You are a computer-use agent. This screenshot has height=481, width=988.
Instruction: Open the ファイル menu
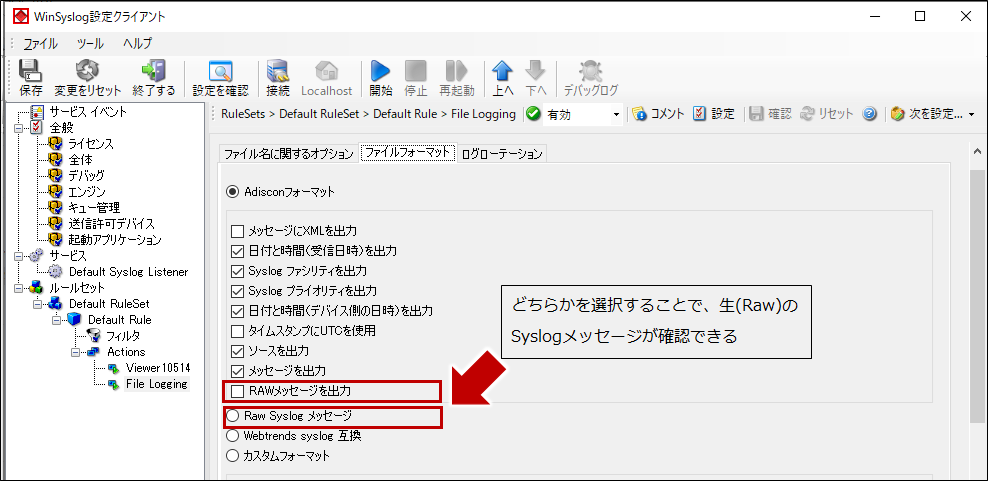pyautogui.click(x=40, y=43)
